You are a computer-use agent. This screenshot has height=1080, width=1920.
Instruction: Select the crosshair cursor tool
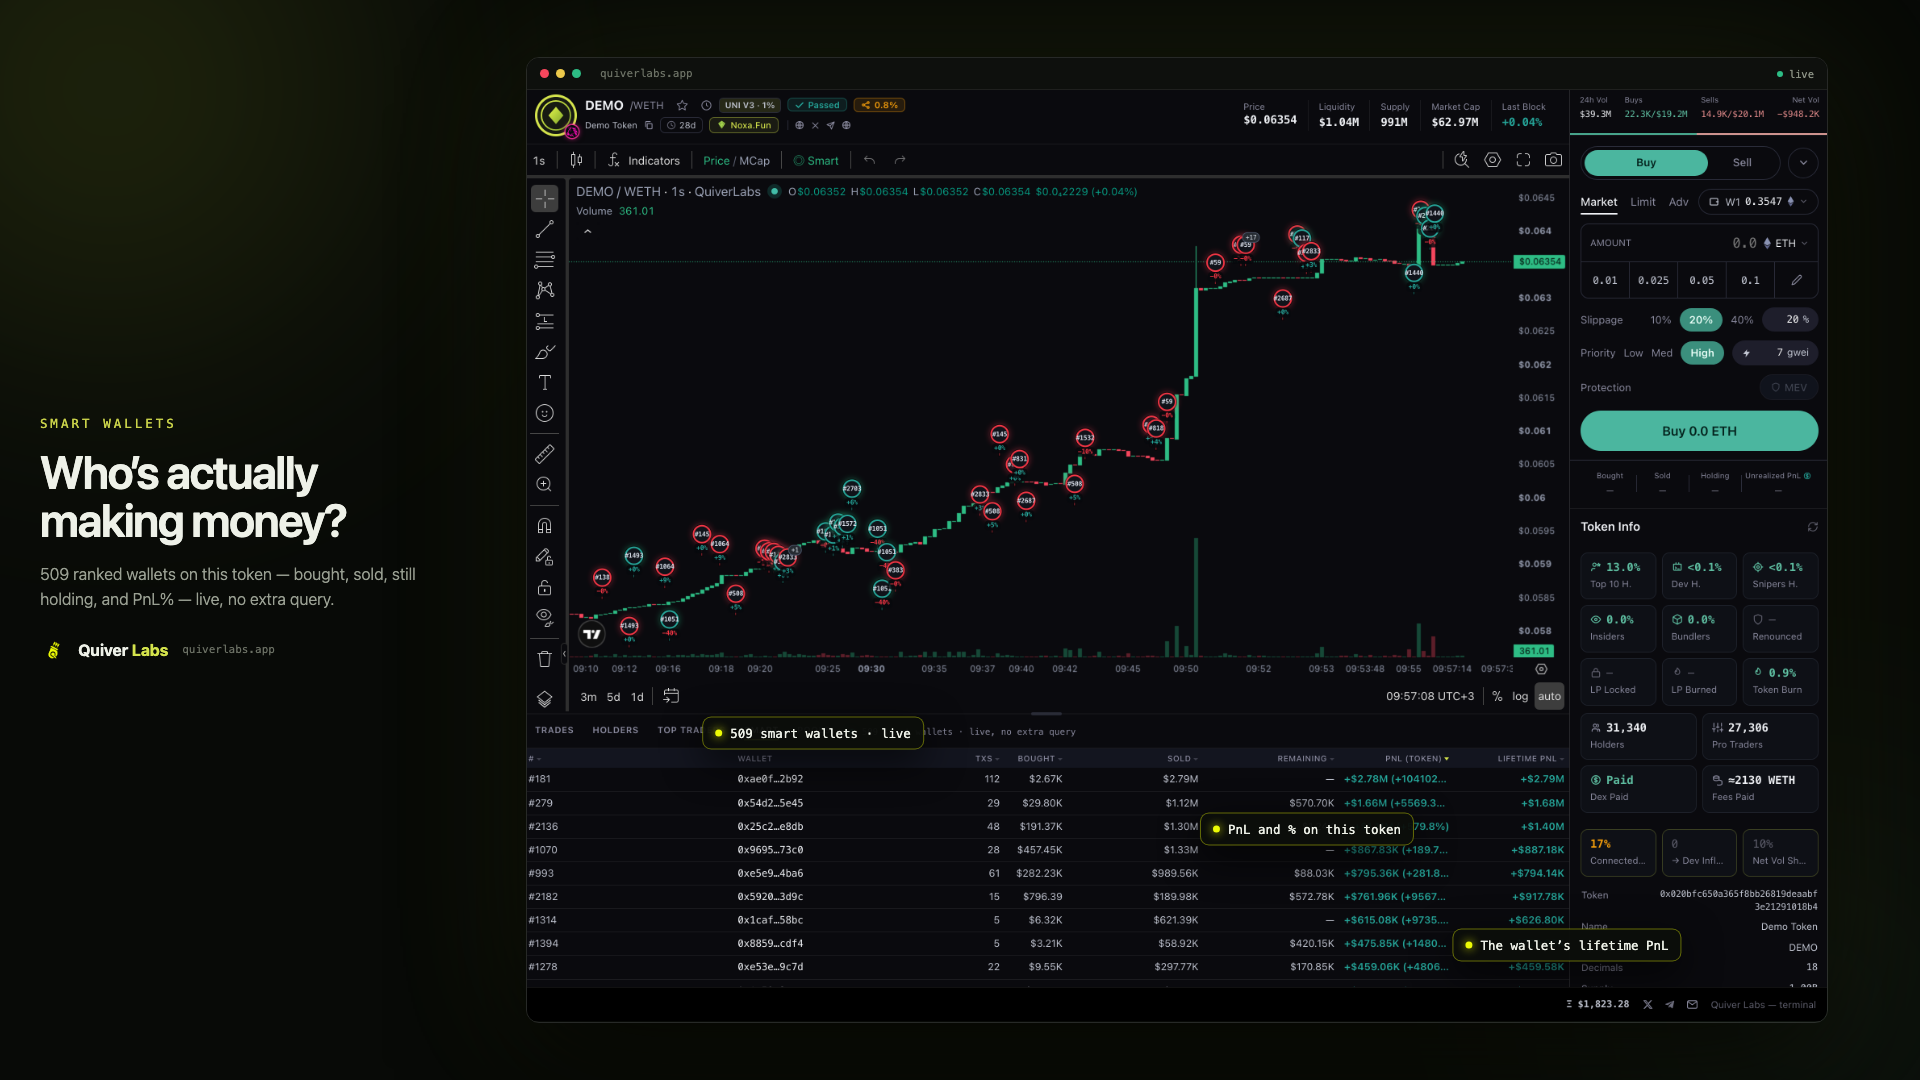click(x=544, y=198)
